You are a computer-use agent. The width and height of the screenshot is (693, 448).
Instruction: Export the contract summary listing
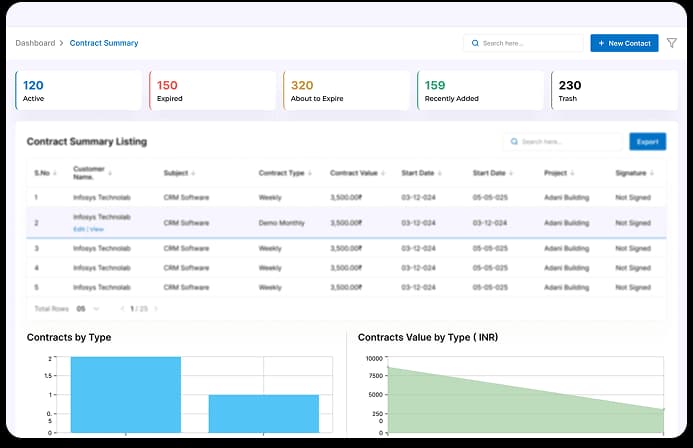pos(647,142)
